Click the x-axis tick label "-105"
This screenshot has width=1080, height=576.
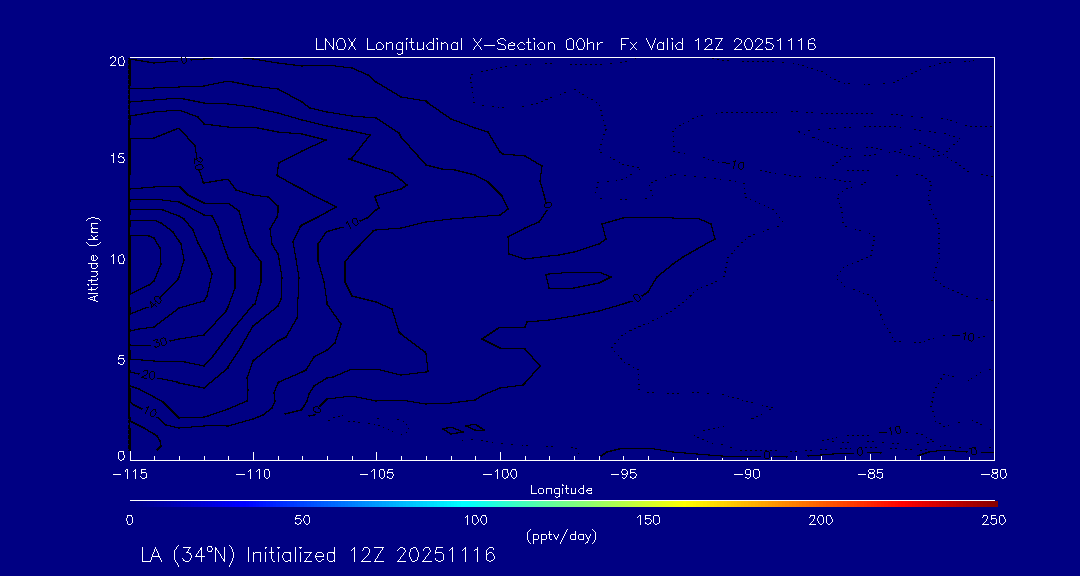tap(377, 475)
